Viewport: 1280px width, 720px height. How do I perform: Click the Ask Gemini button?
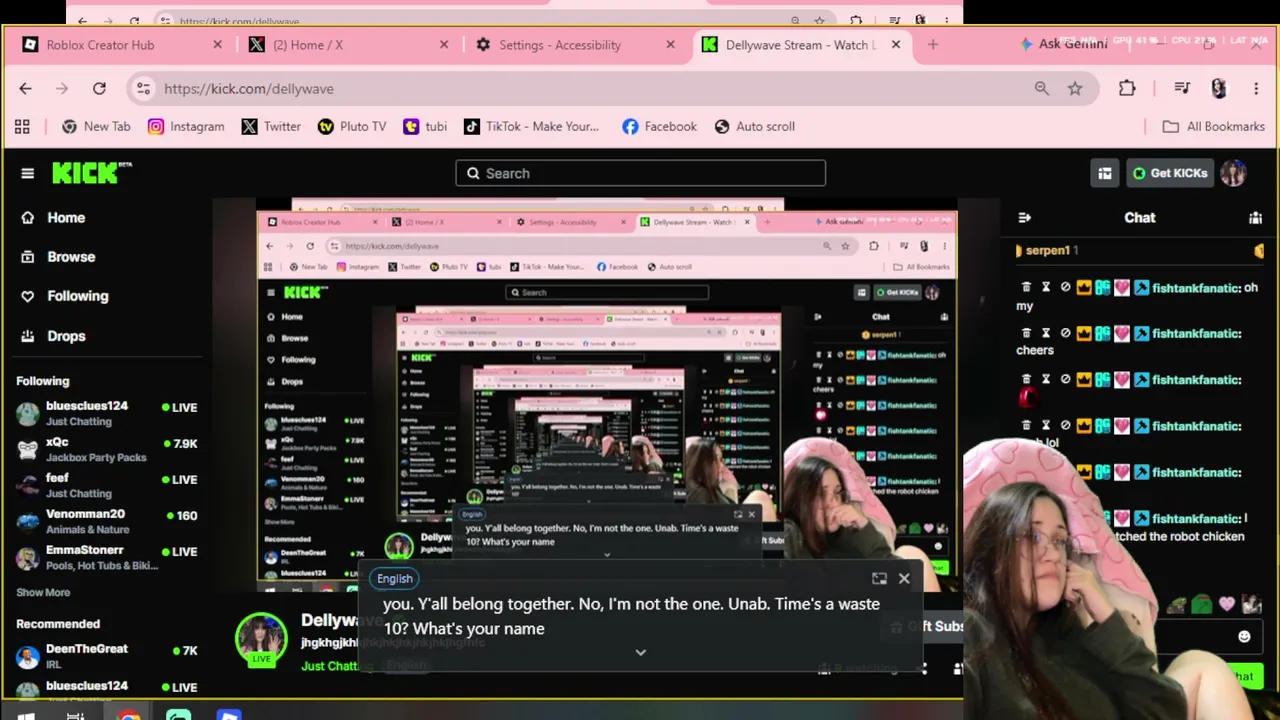(x=1063, y=44)
